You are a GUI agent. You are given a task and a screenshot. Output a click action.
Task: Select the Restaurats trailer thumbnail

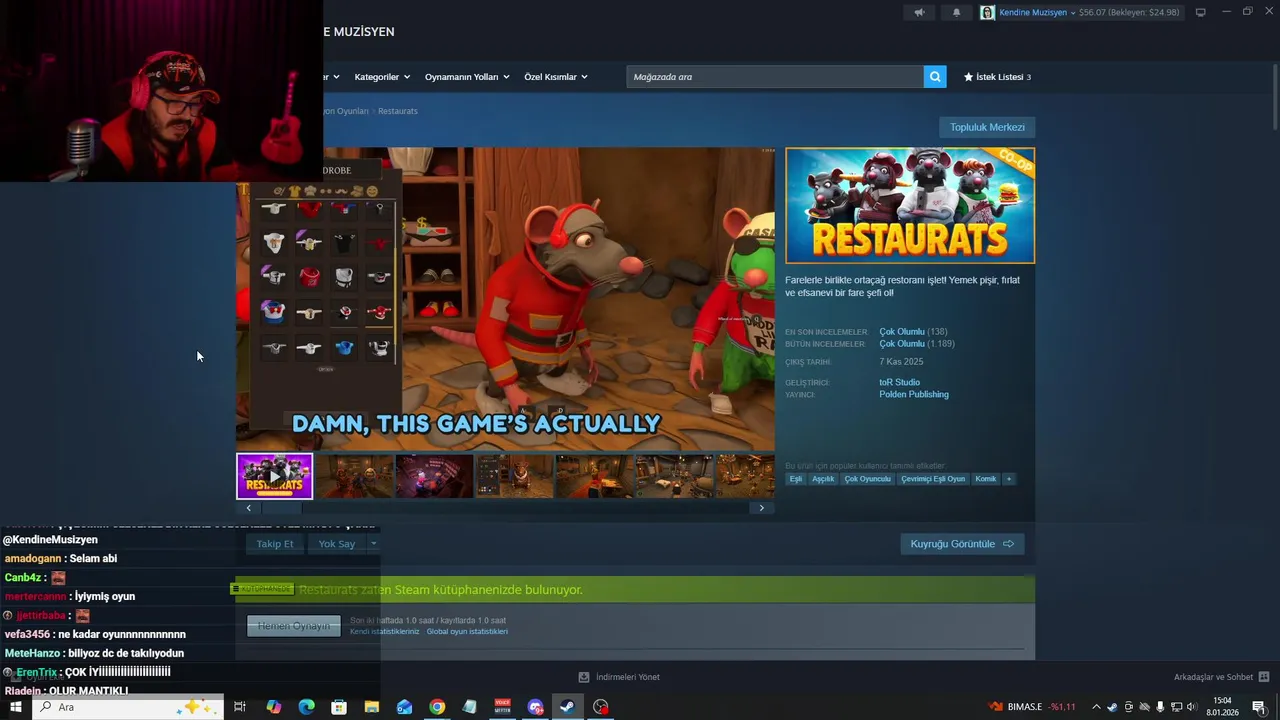point(274,476)
